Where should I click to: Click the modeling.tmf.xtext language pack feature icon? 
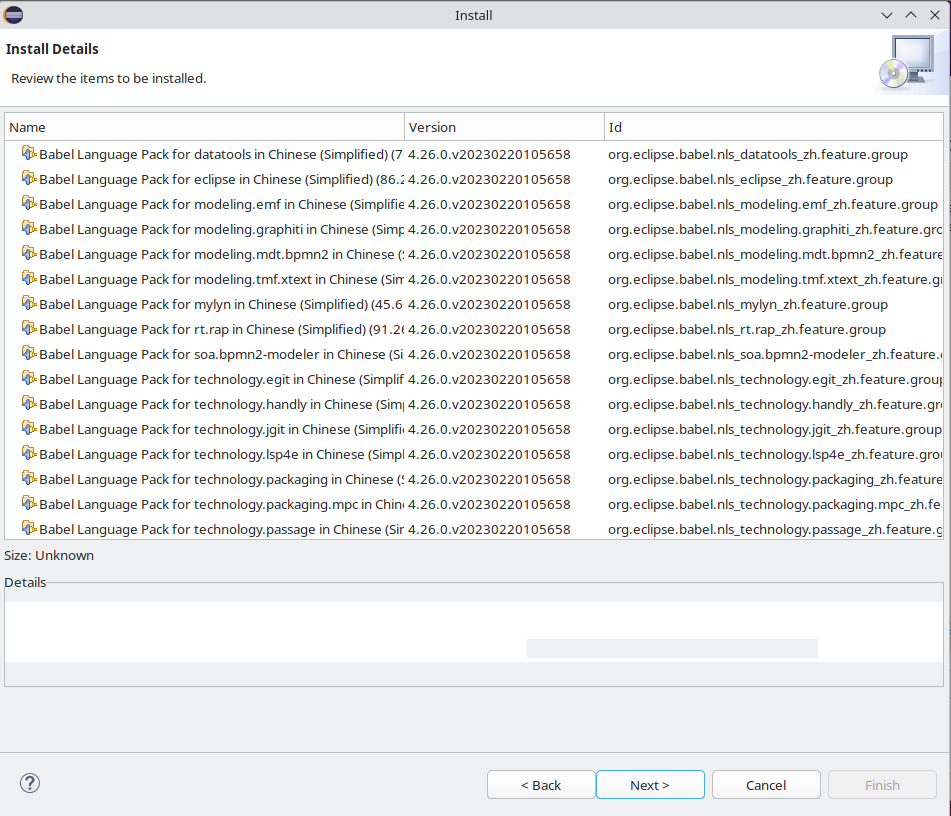(29, 278)
